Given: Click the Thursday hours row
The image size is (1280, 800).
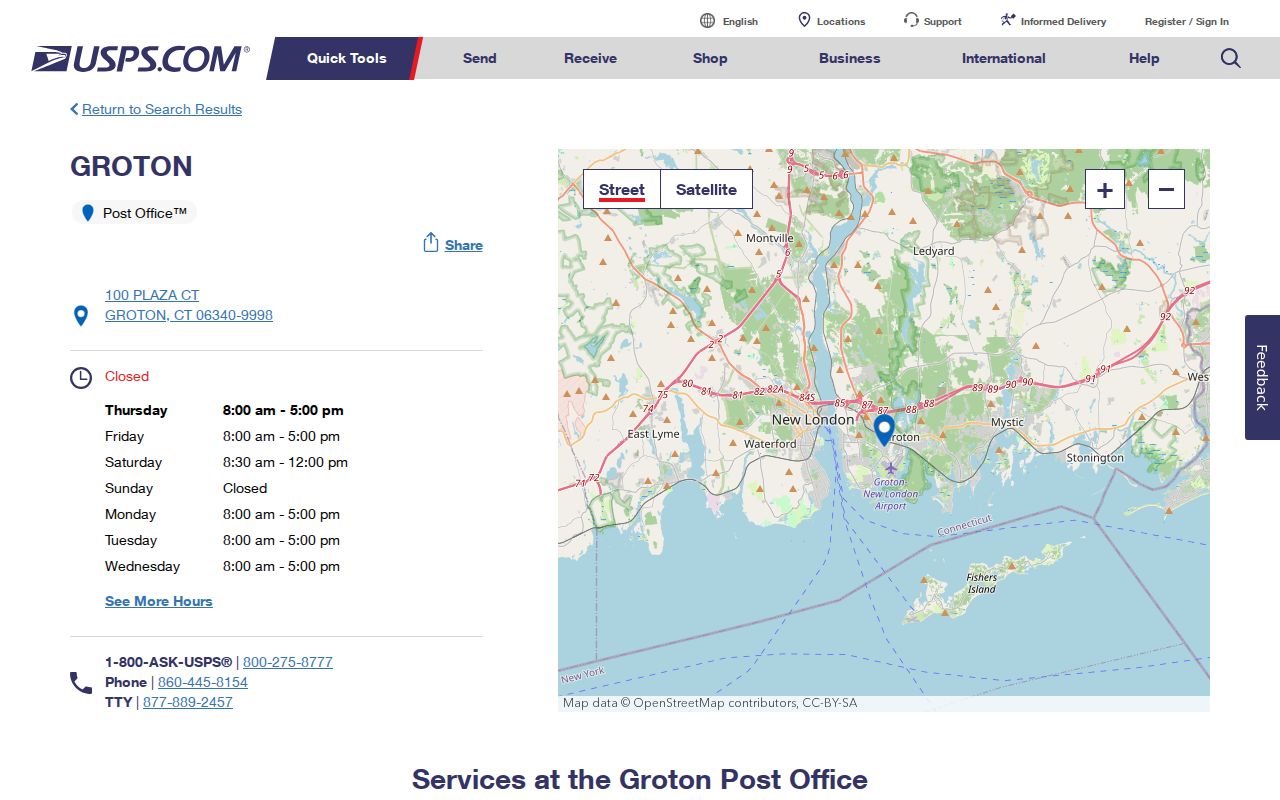Looking at the screenshot, I should 224,410.
